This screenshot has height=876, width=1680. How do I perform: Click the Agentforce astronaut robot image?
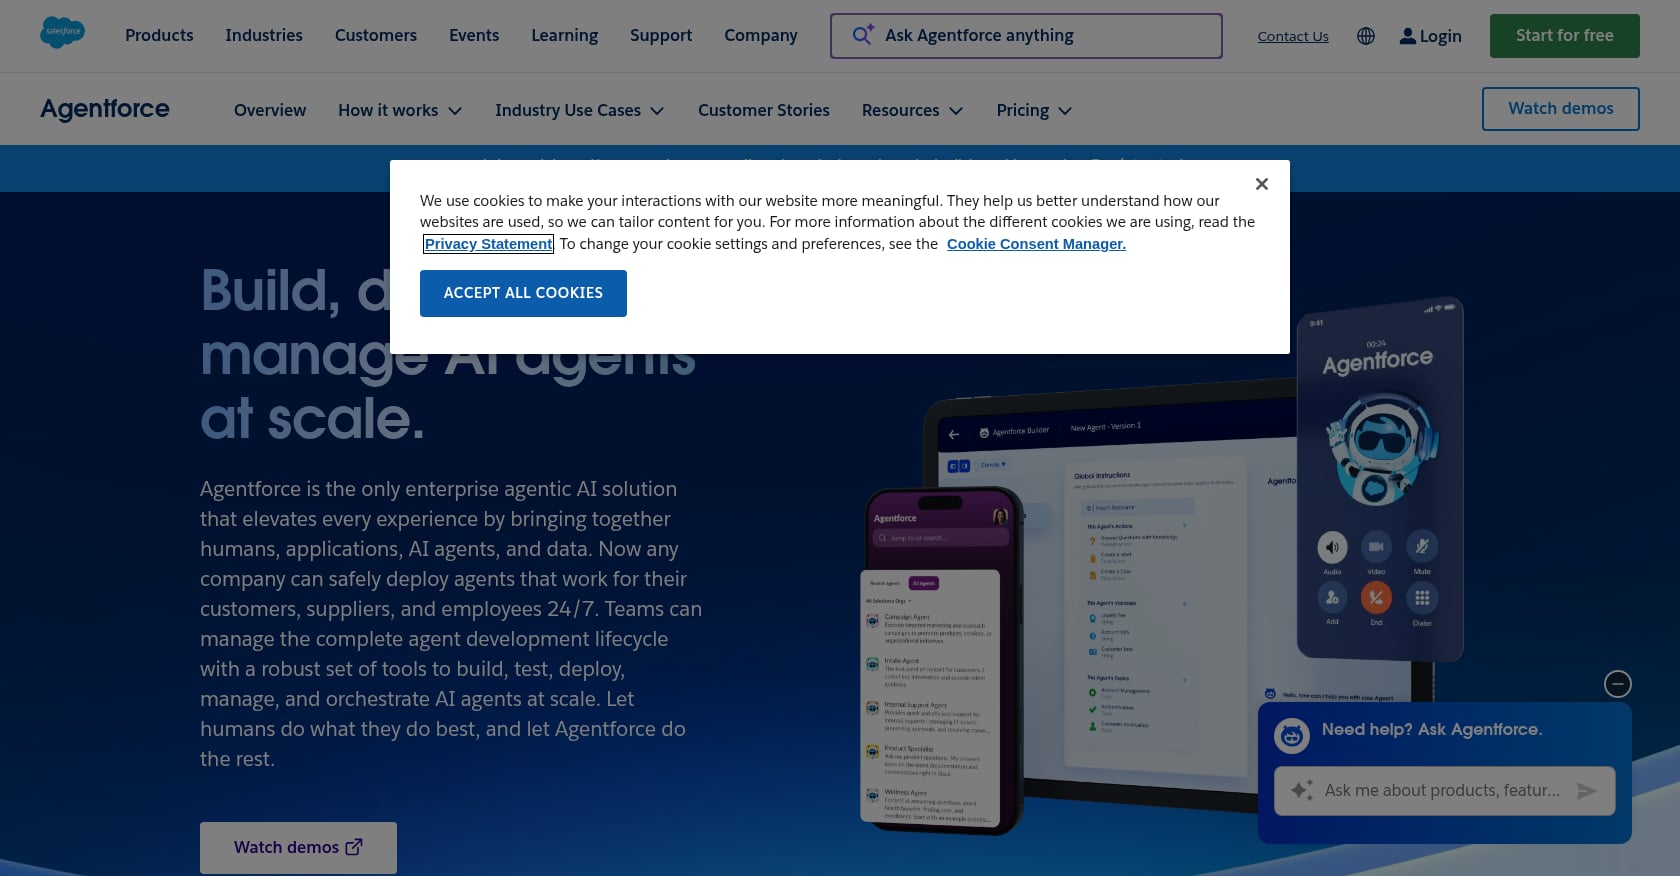click(1381, 449)
